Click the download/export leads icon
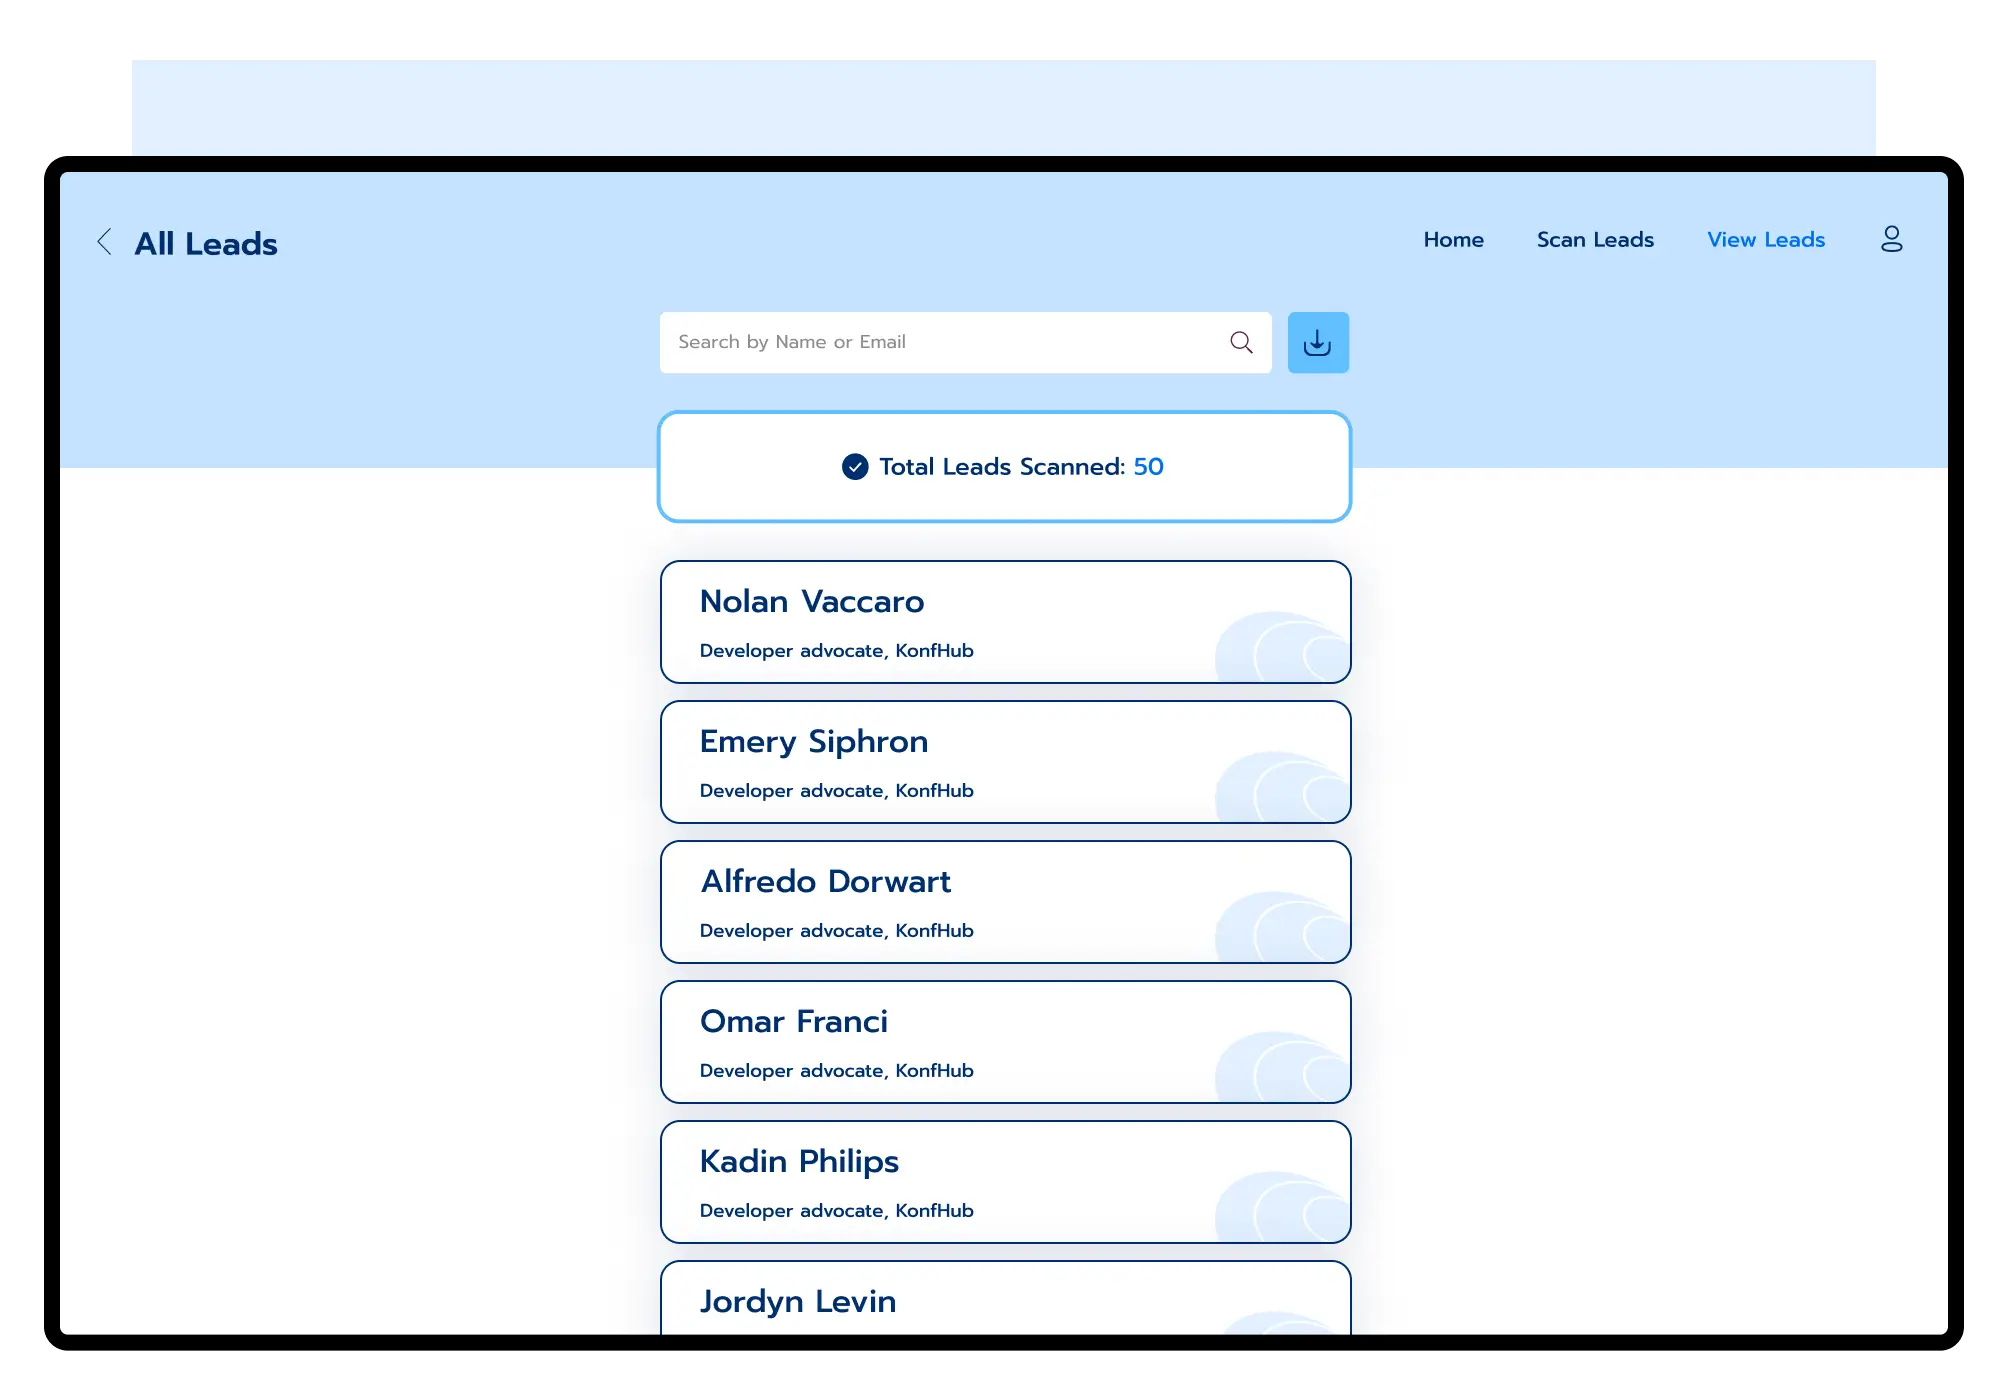Viewport: 2008px width, 1392px height. pos(1318,342)
